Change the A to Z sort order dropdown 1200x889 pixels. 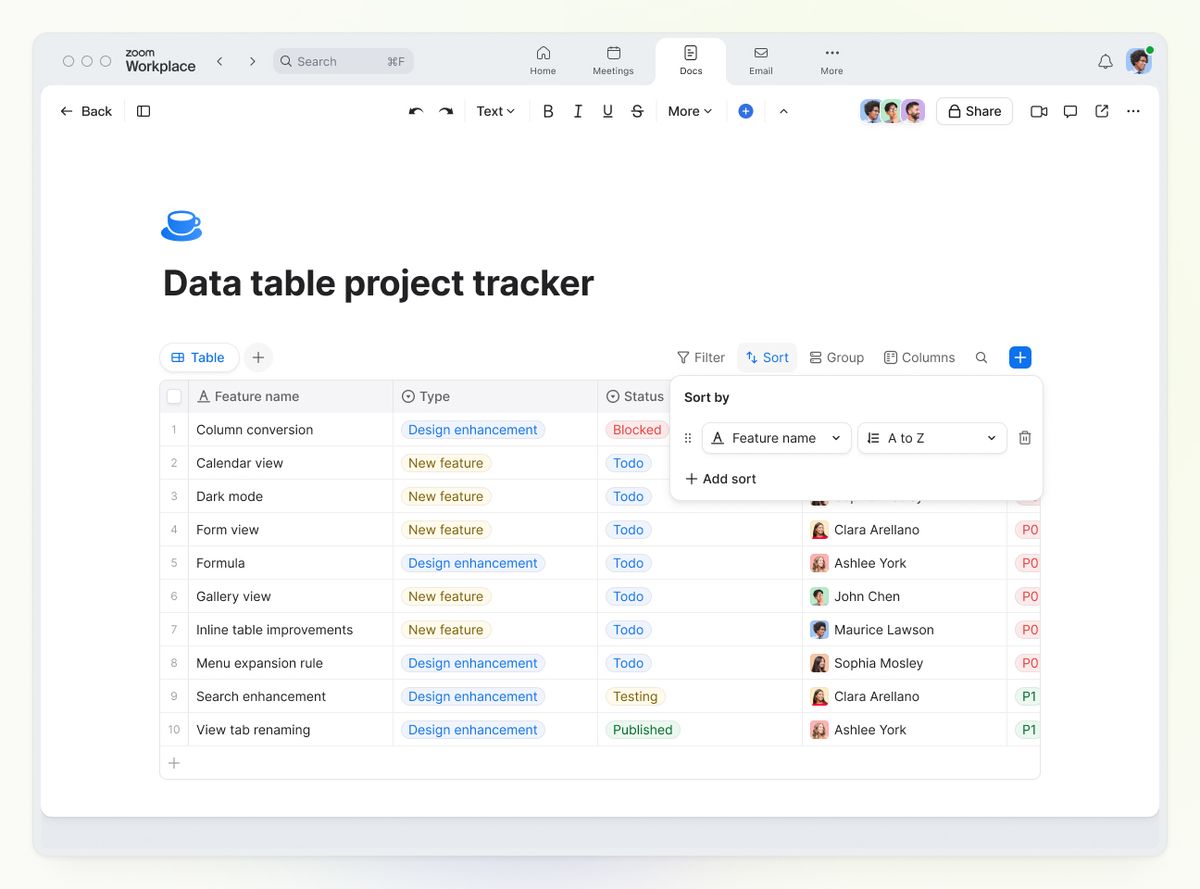[x=931, y=437]
